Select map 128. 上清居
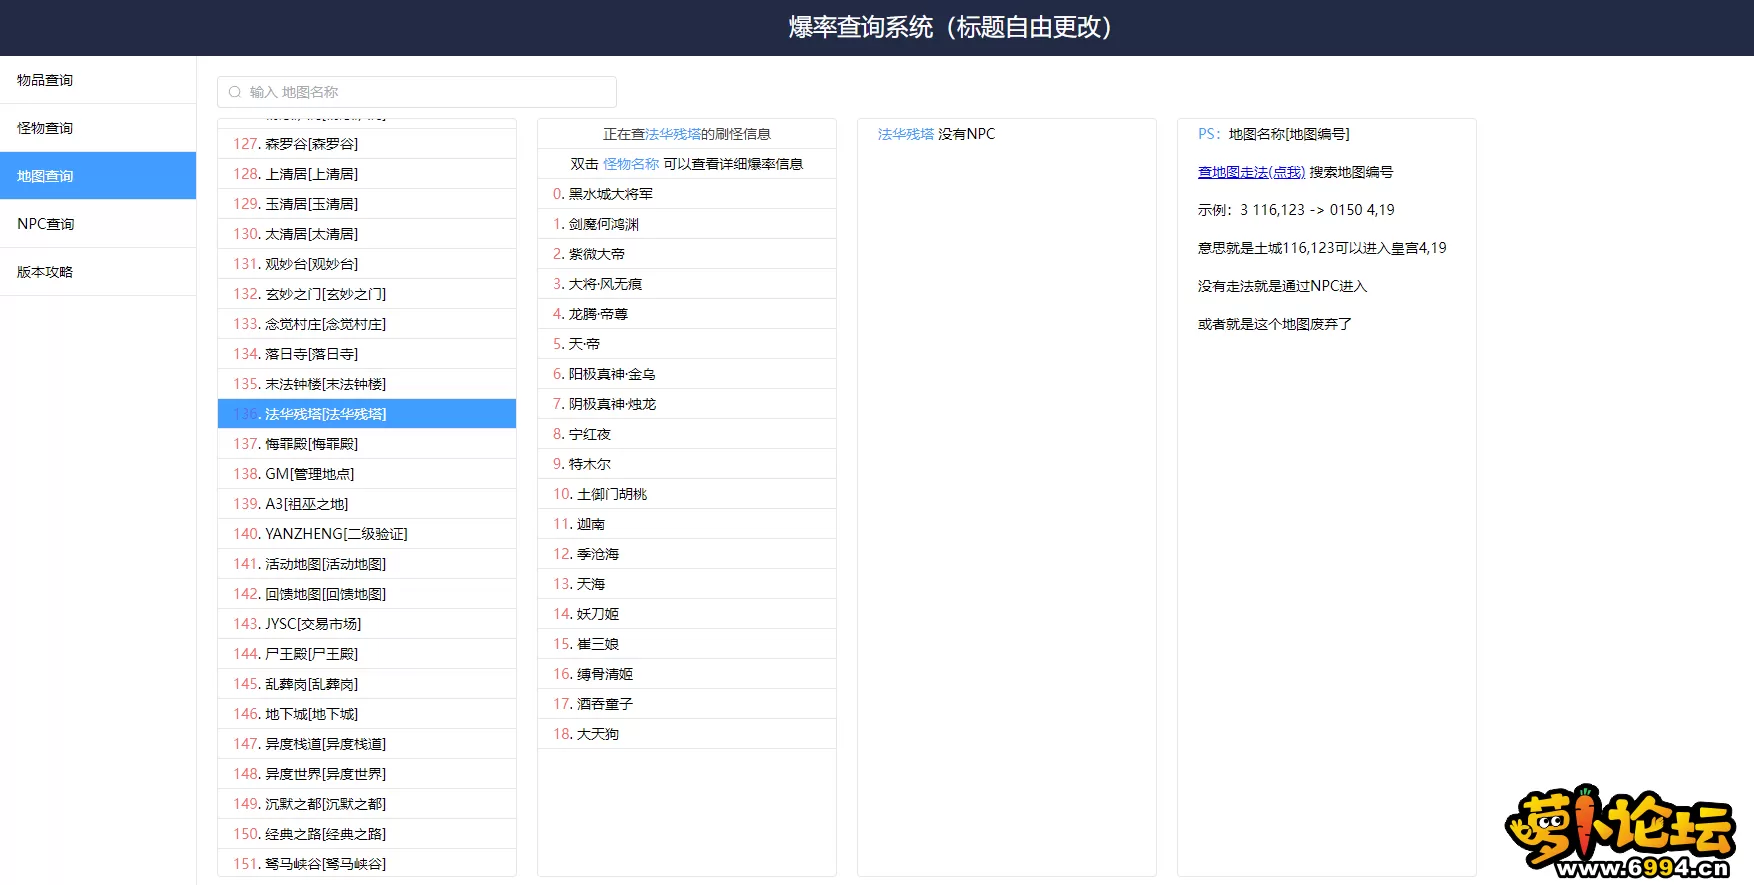Screen dimensions: 1754x885 367,174
